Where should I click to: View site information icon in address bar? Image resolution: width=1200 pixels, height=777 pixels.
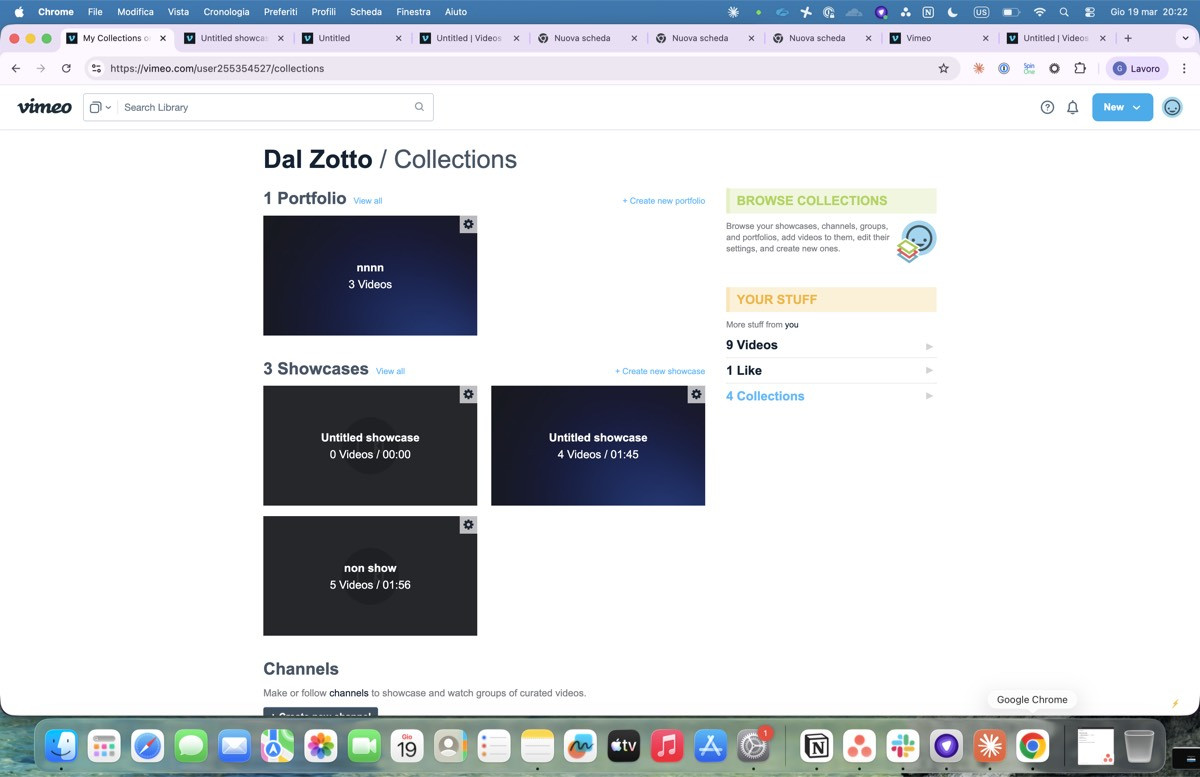pyautogui.click(x=96, y=68)
